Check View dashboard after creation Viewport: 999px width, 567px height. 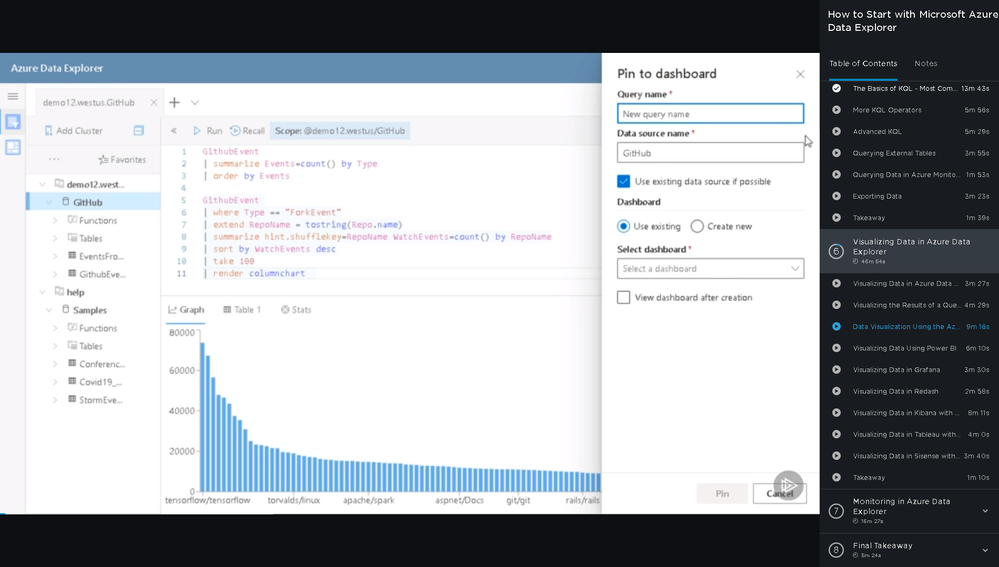pyautogui.click(x=623, y=298)
